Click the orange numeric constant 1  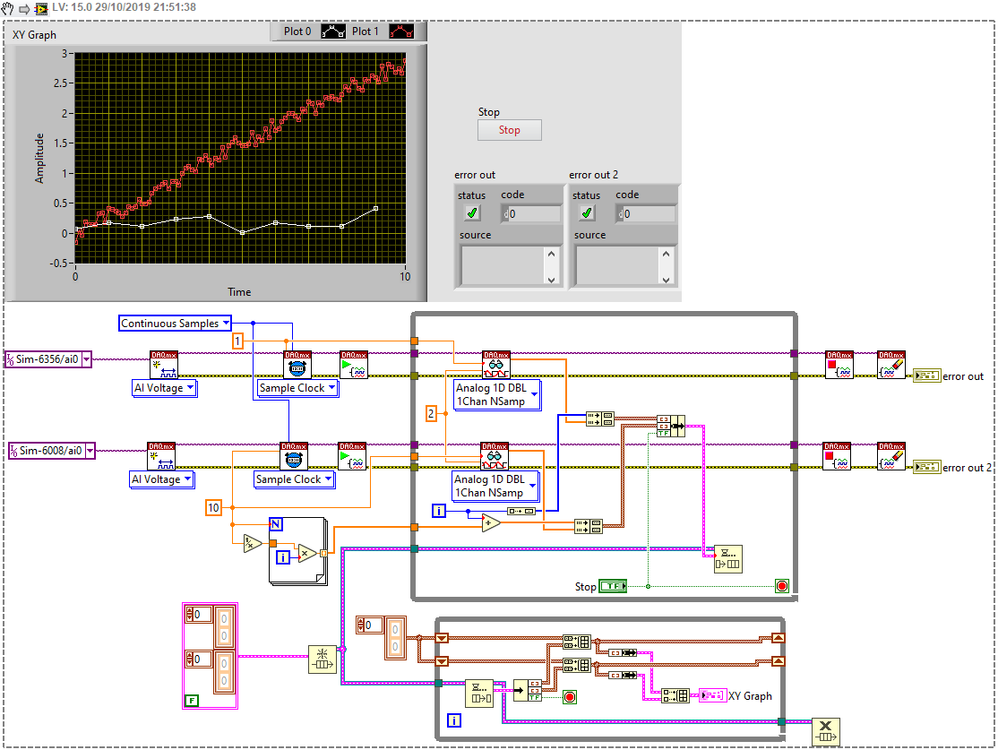(x=237, y=341)
